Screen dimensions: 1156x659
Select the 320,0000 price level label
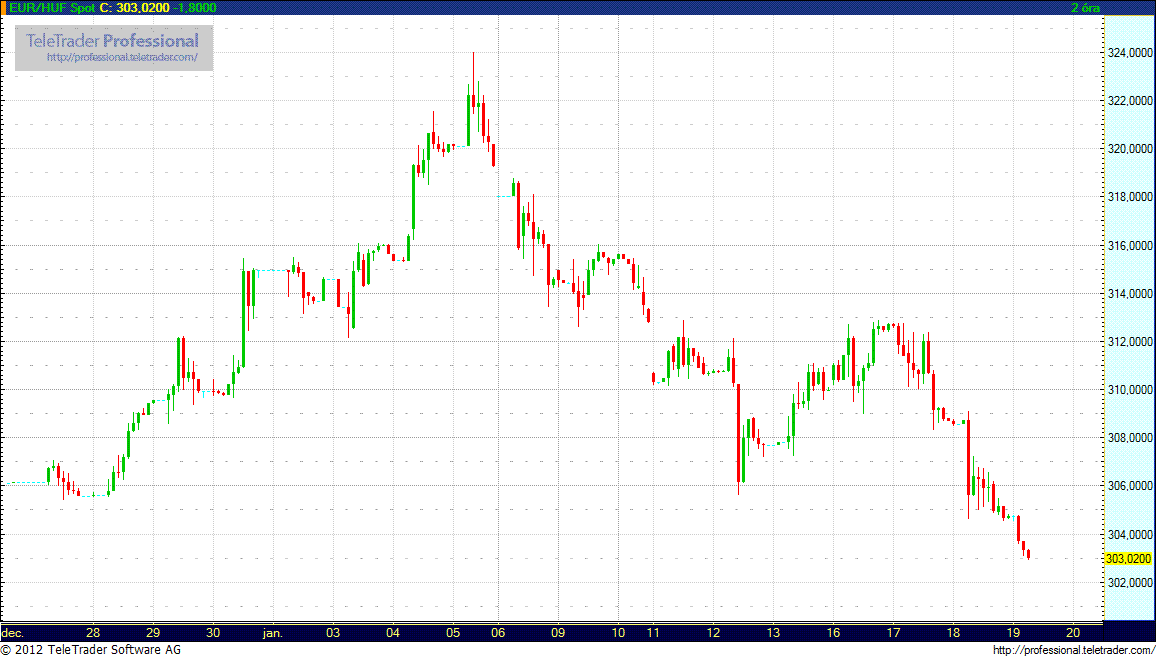1129,149
